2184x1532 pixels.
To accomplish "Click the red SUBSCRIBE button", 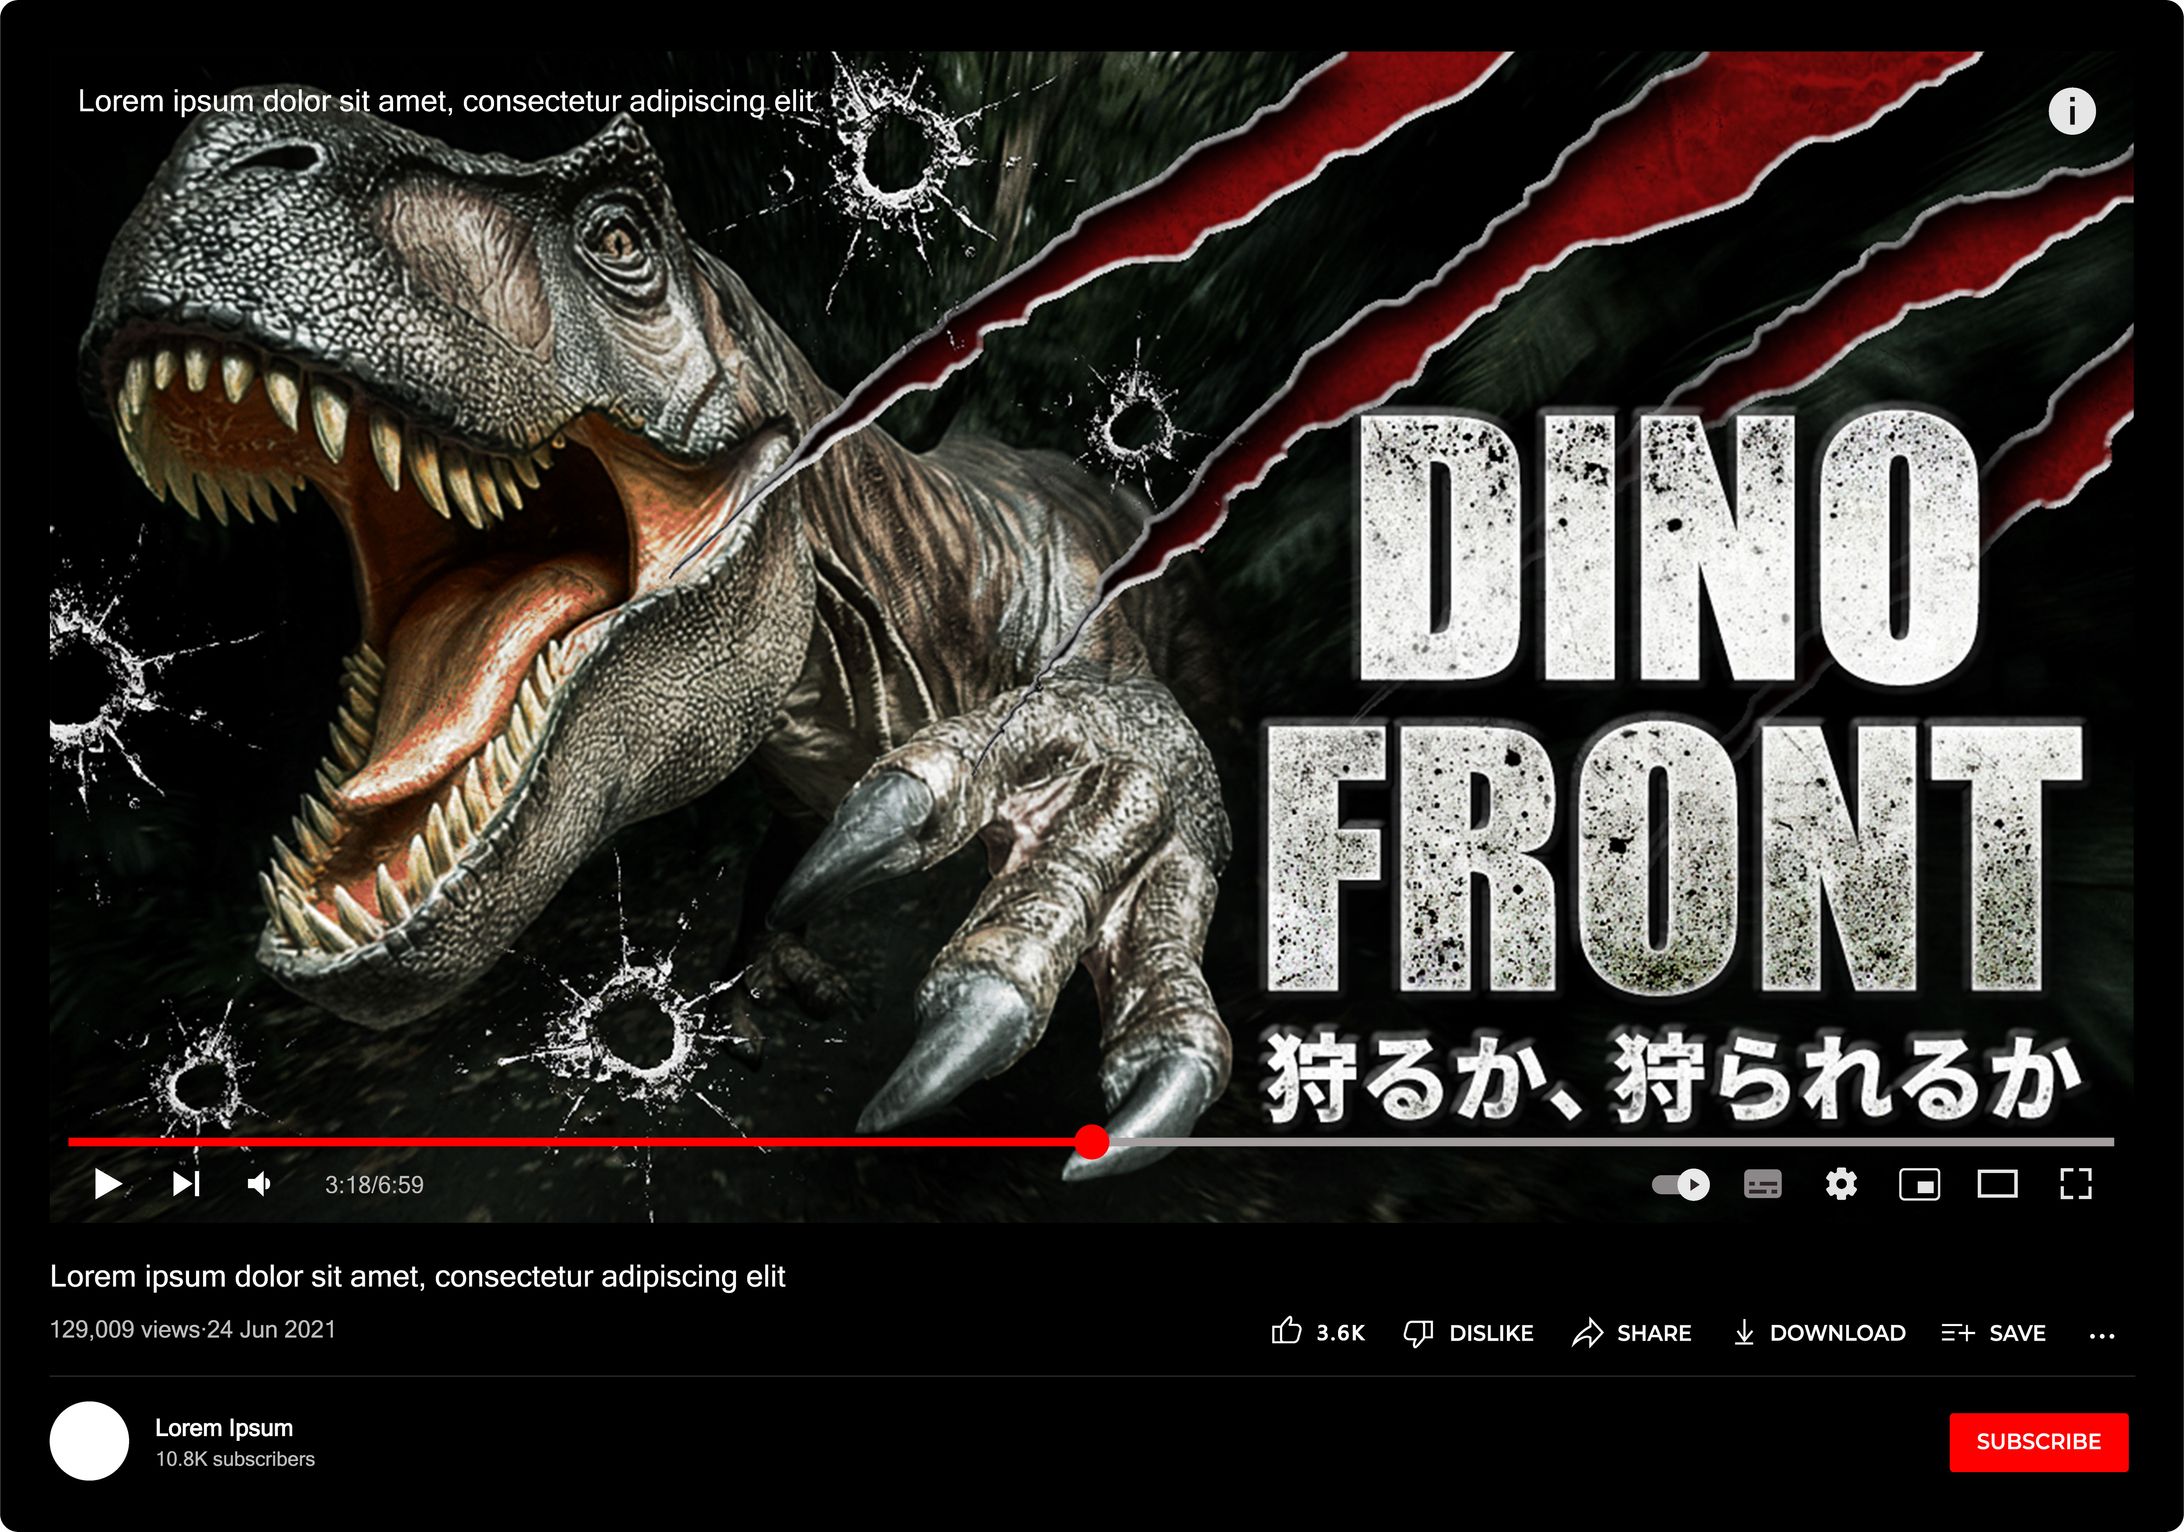I will (2038, 1441).
